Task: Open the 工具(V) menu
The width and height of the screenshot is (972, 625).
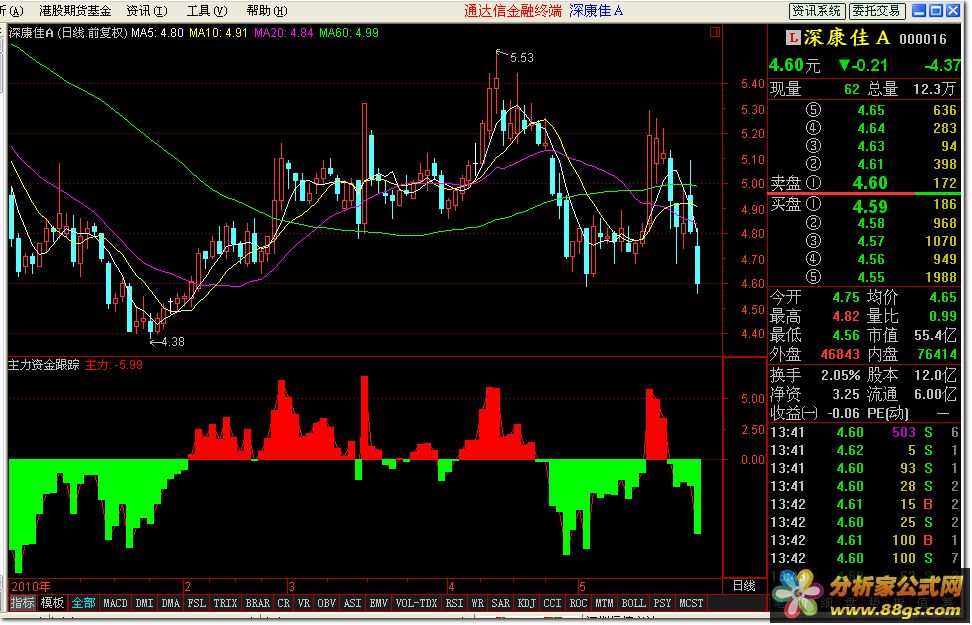Action: [207, 11]
